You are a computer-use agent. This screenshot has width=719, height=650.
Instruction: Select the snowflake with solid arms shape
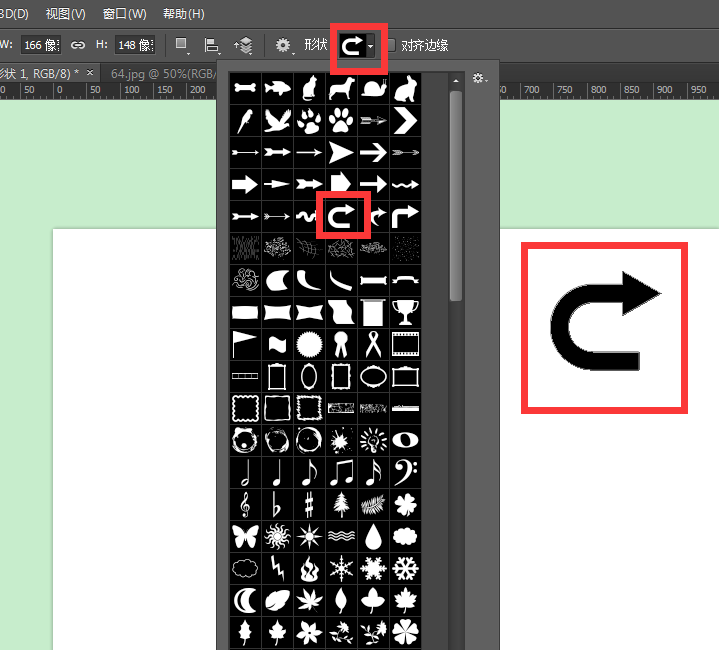[x=373, y=569]
